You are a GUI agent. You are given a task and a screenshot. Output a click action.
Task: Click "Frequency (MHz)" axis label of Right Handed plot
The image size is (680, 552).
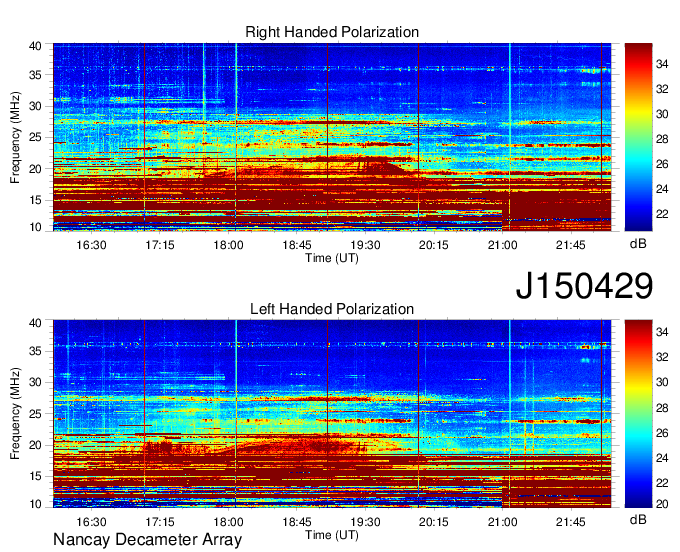tap(15, 137)
